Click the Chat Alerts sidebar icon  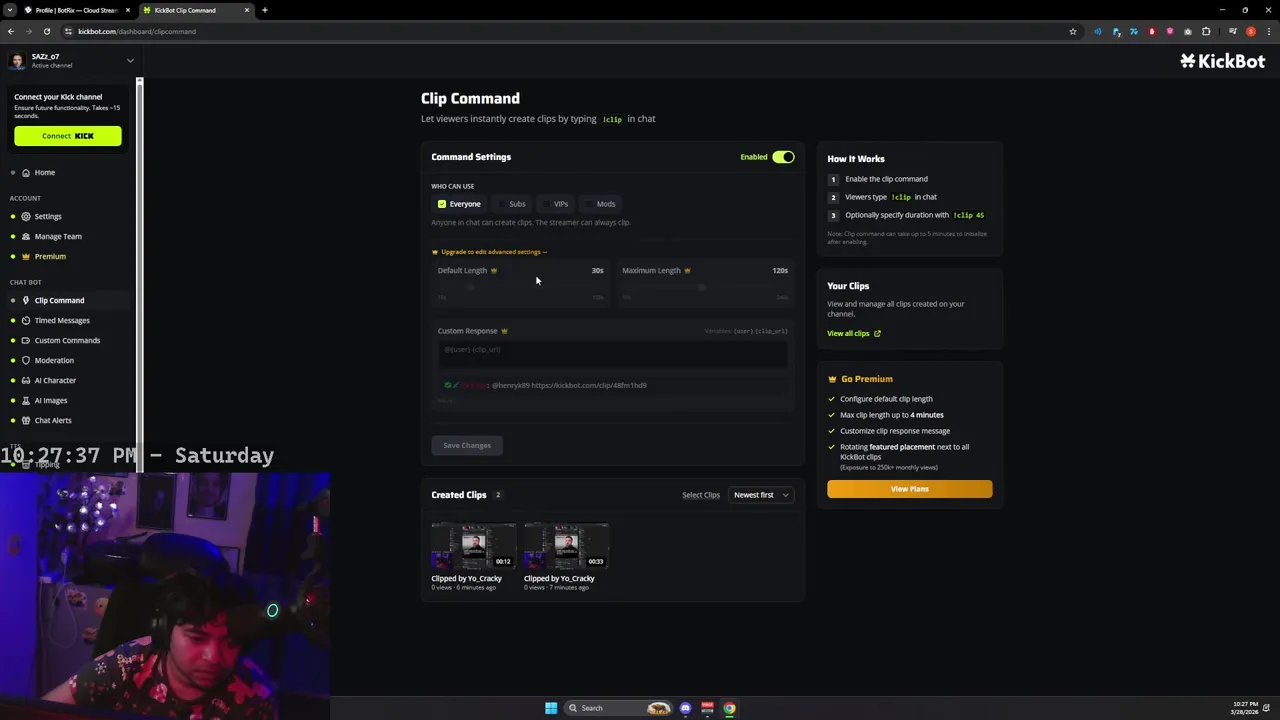[x=26, y=421]
